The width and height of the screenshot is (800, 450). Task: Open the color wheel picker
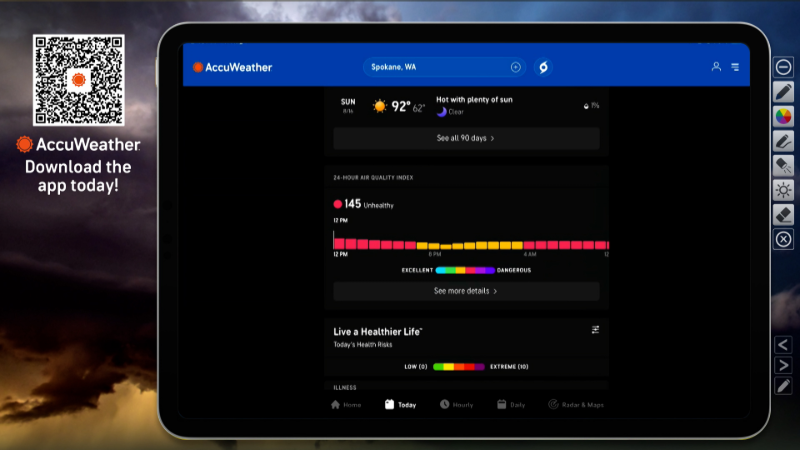tap(783, 116)
